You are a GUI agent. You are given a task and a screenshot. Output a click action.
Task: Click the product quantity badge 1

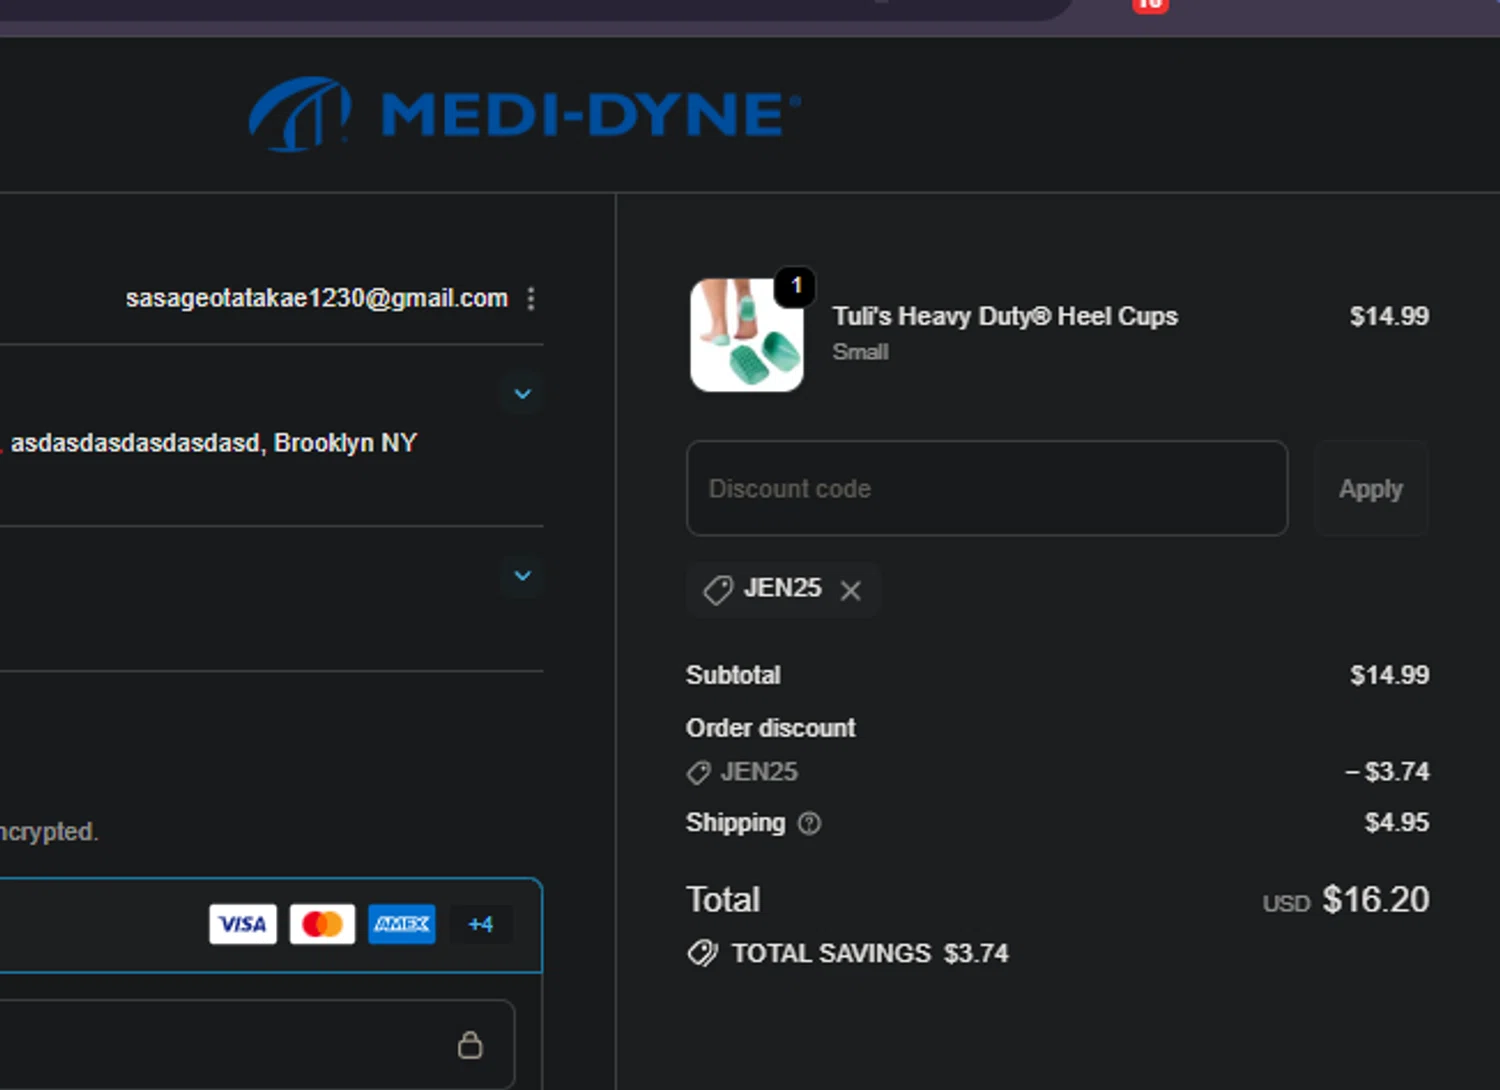tap(796, 286)
